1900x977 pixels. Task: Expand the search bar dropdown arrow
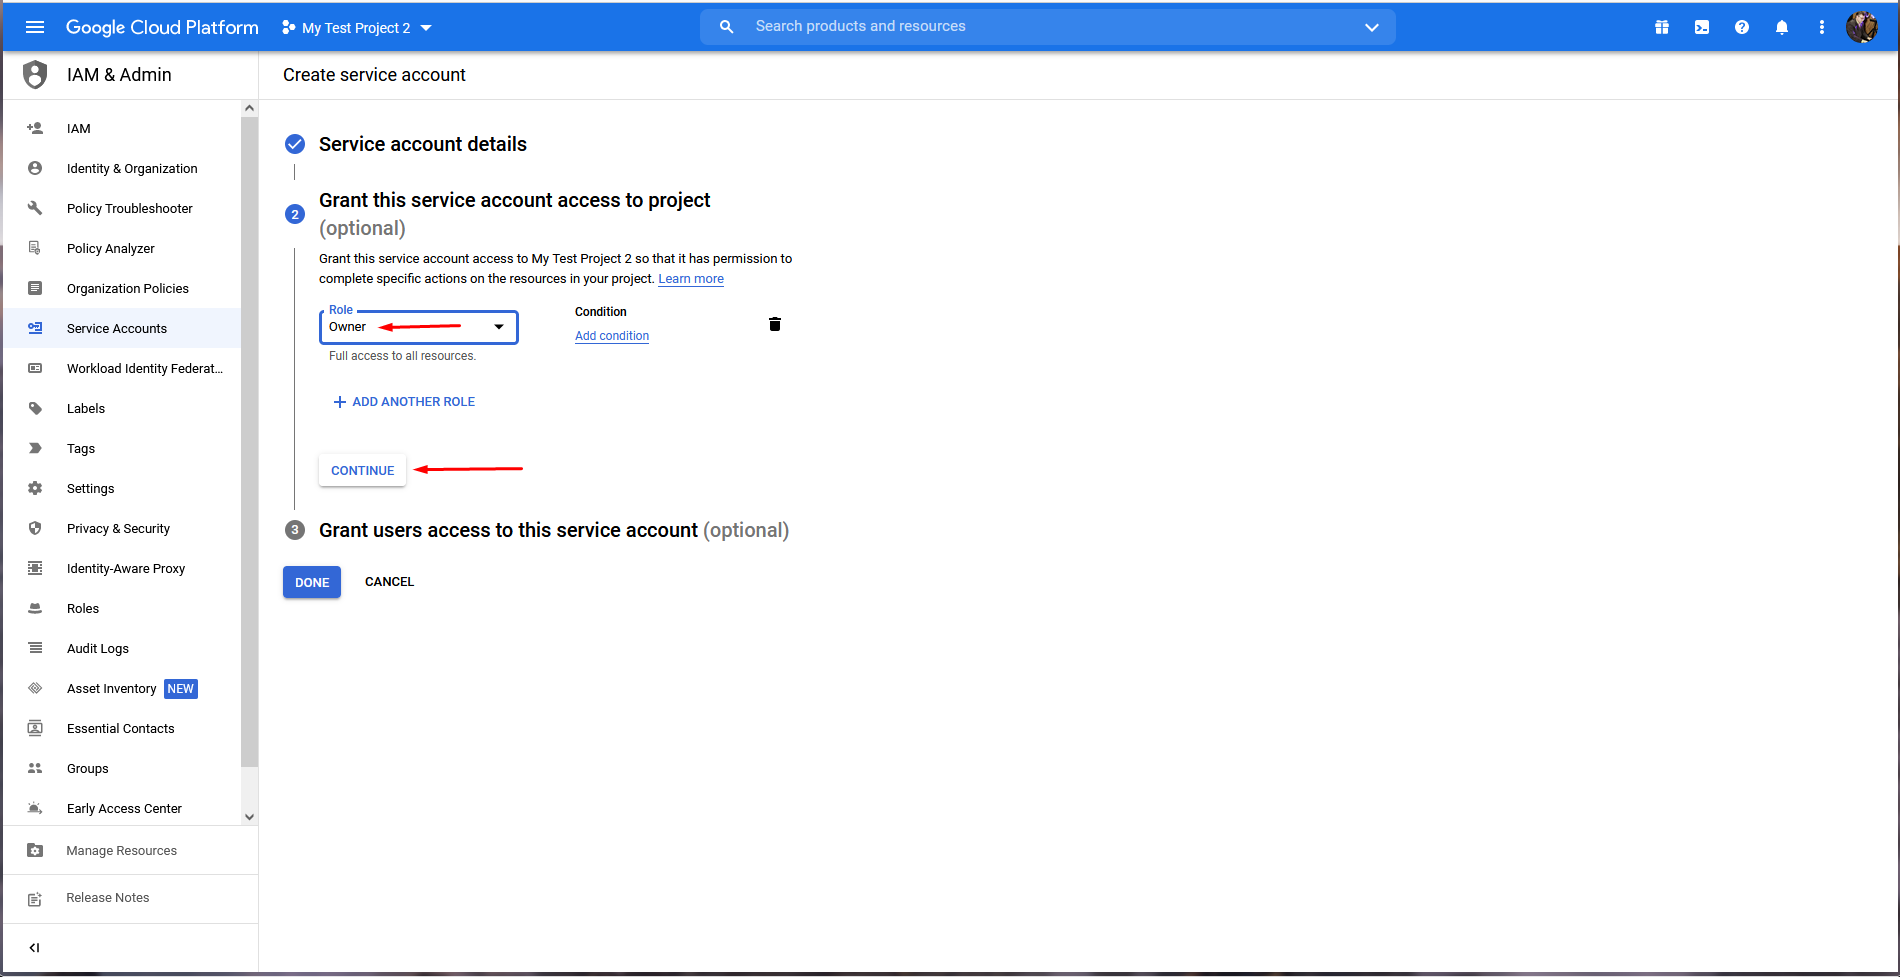pyautogui.click(x=1371, y=27)
